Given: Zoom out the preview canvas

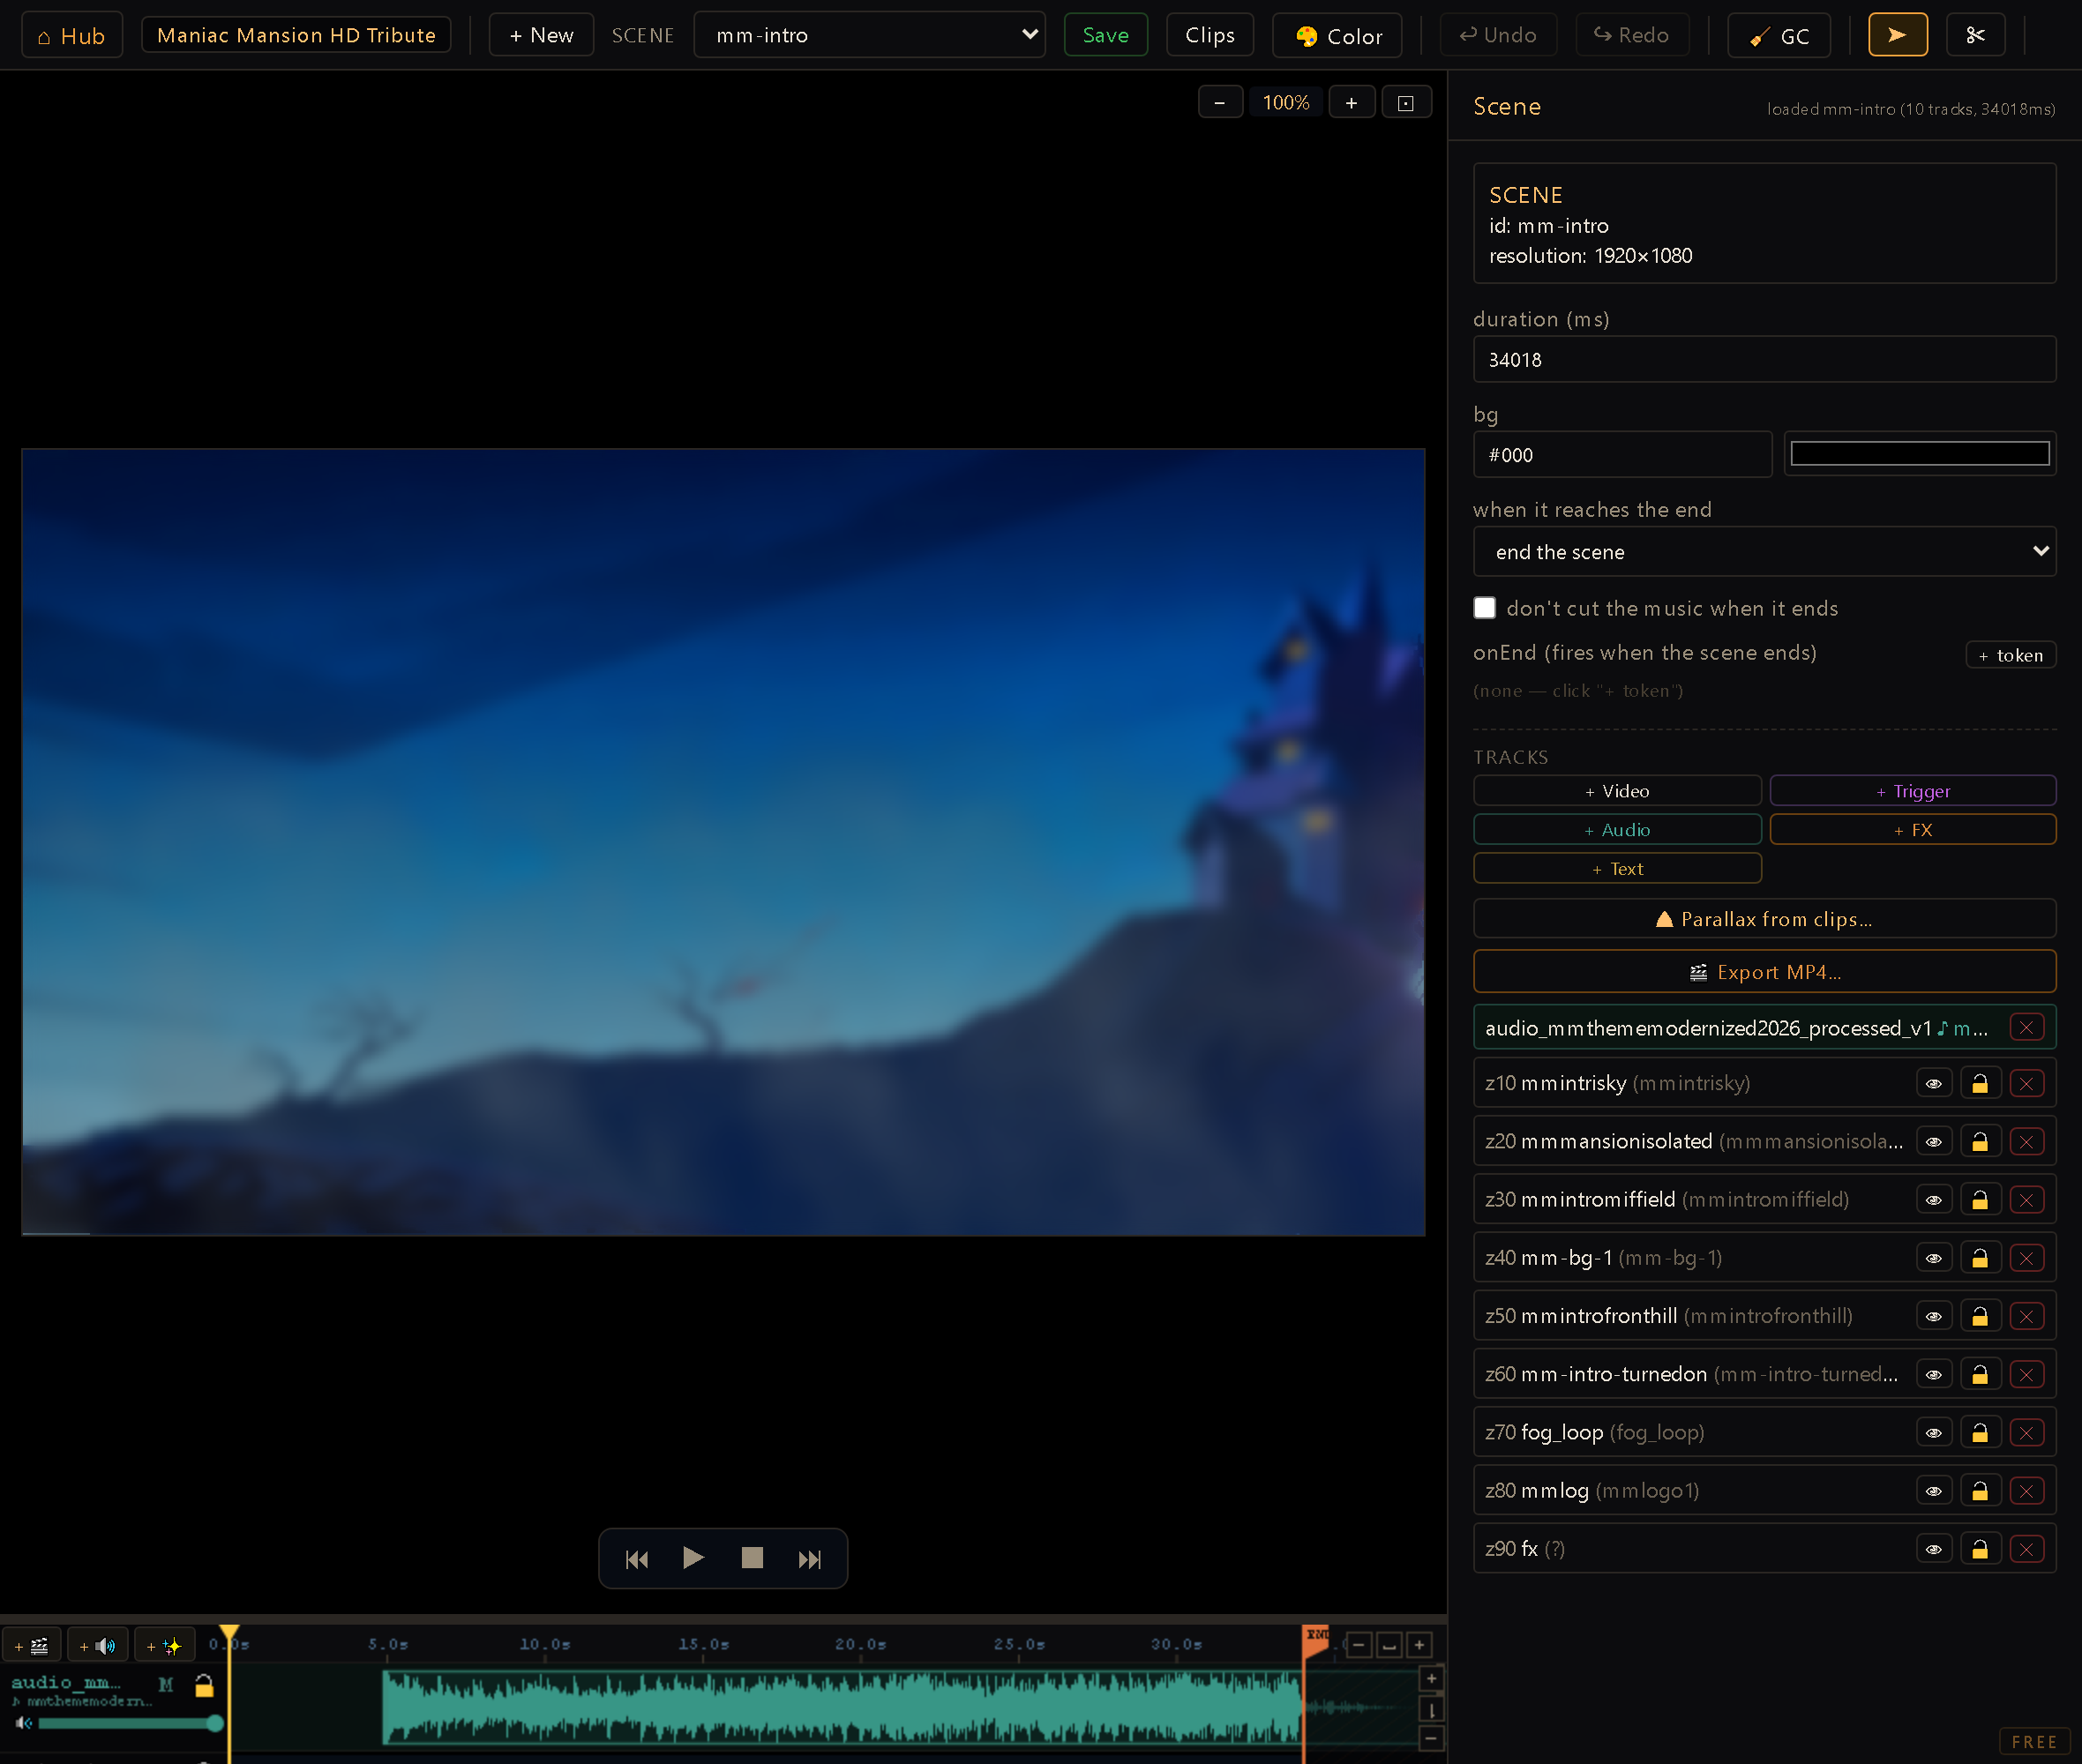Looking at the screenshot, I should [x=1220, y=102].
